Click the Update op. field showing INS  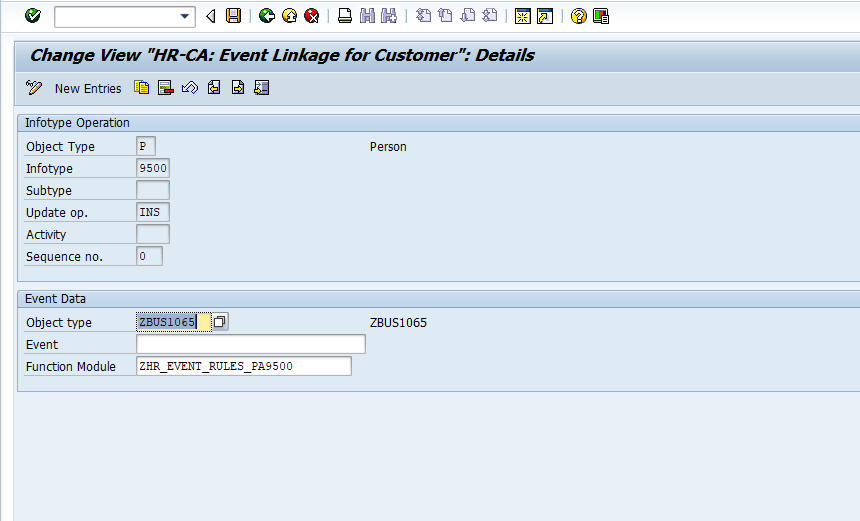153,212
